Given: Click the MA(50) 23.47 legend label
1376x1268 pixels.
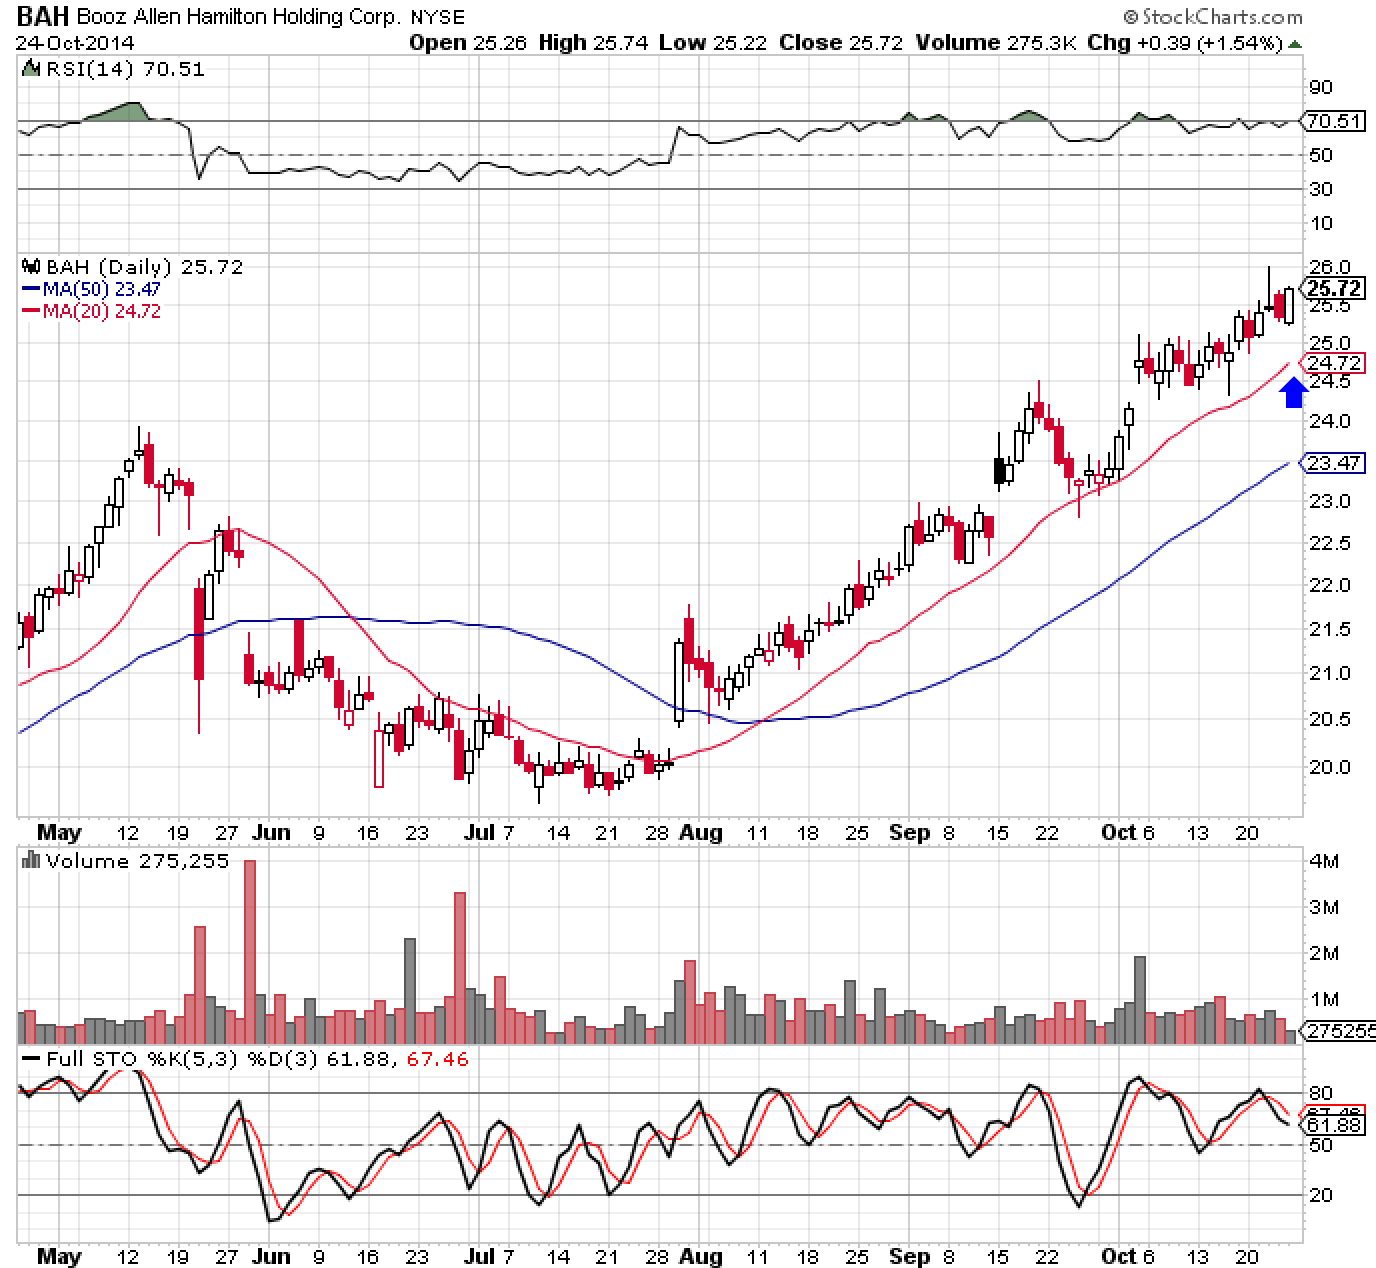Looking at the screenshot, I should (x=101, y=289).
